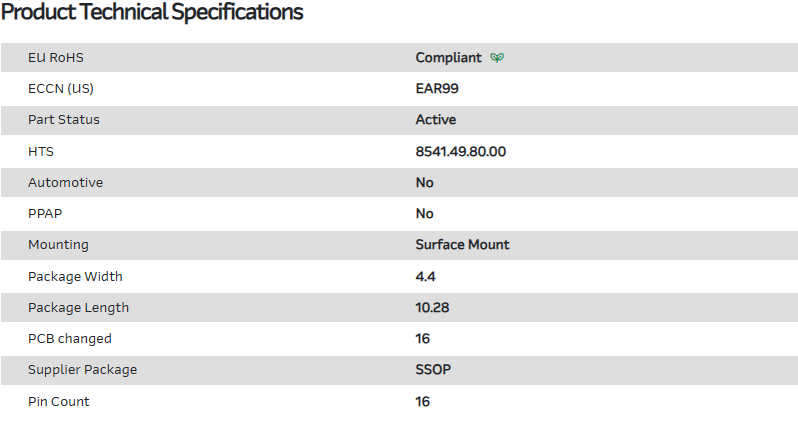The height and width of the screenshot is (432, 798).
Task: Click the green RoHS leaf icon
Action: point(497,58)
